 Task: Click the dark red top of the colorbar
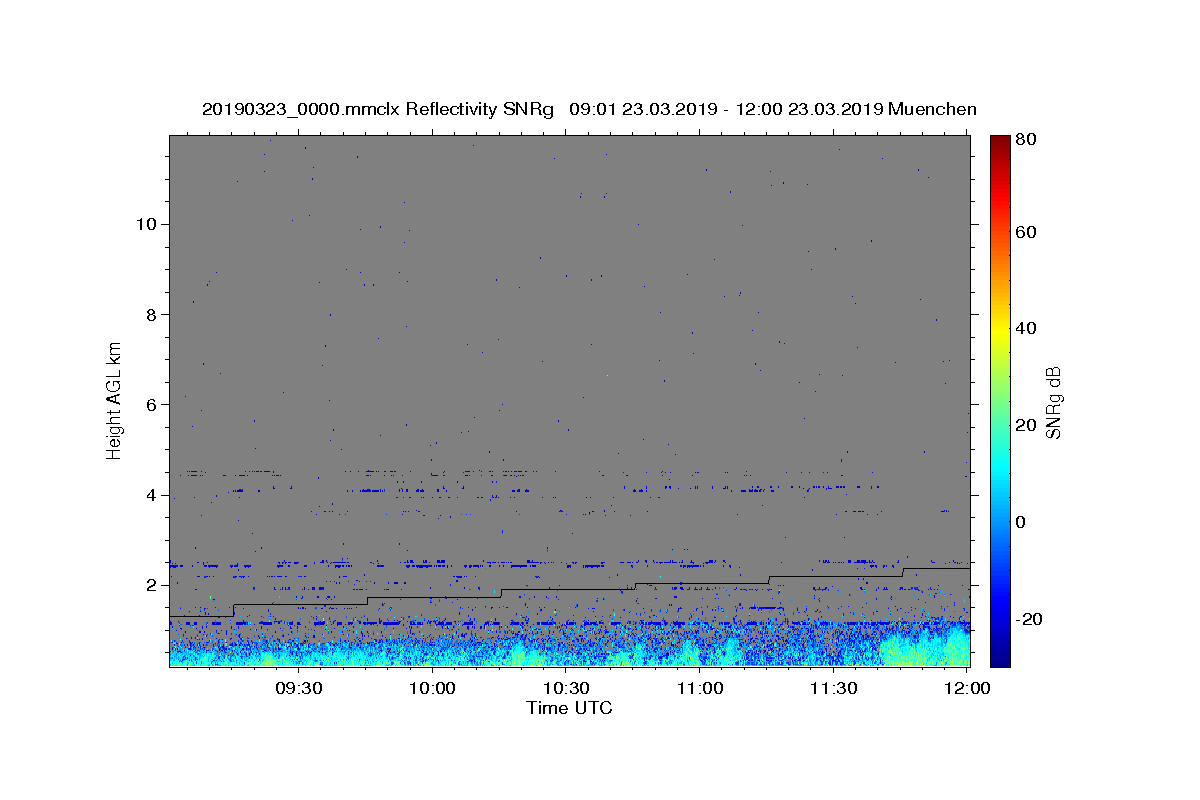tap(1000, 142)
